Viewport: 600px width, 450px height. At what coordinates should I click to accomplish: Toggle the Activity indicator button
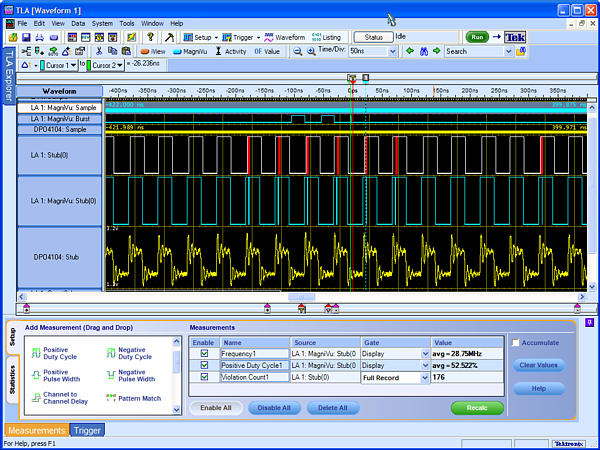231,51
